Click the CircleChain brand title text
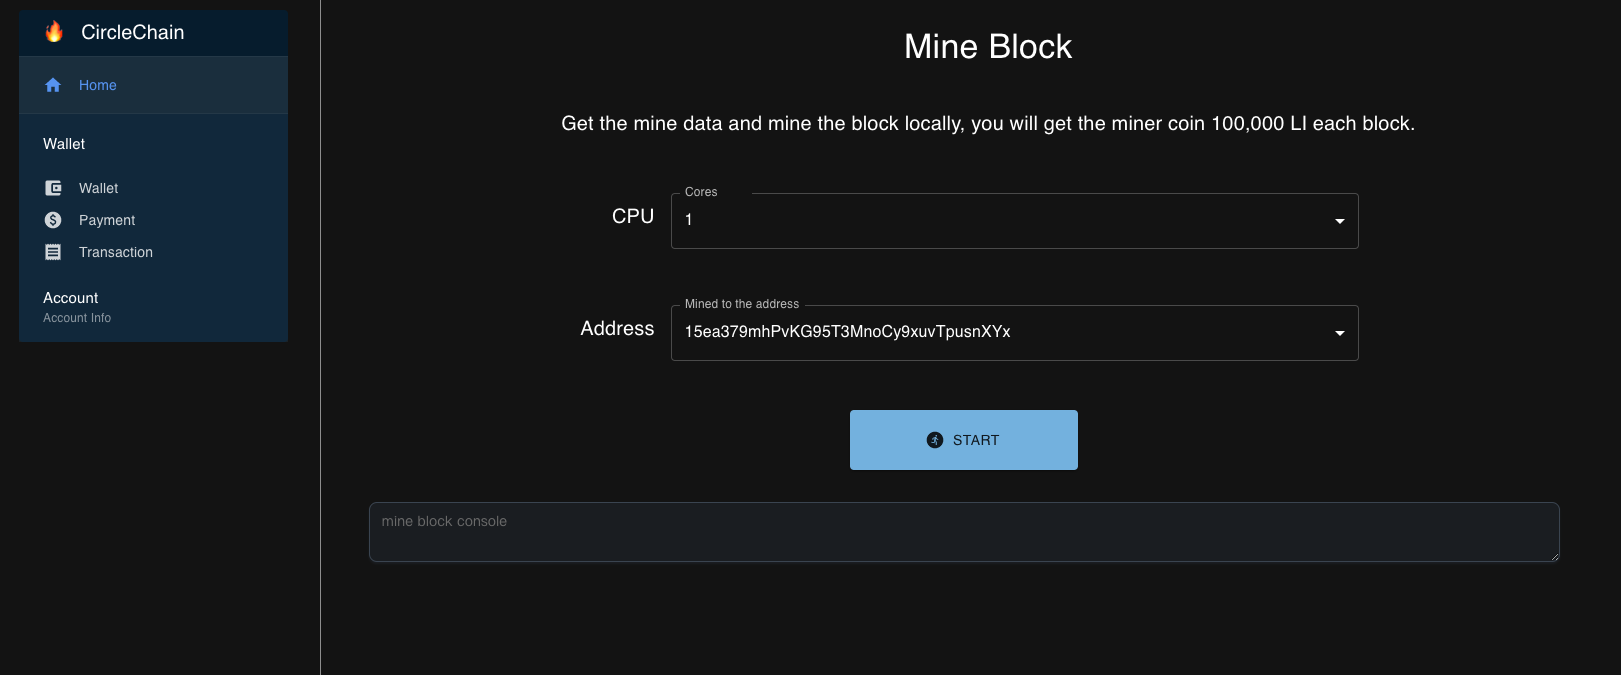The height and width of the screenshot is (675, 1621). [132, 32]
